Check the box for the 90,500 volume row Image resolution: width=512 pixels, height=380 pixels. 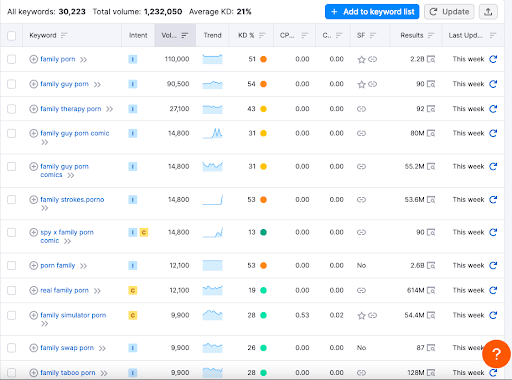tap(12, 84)
